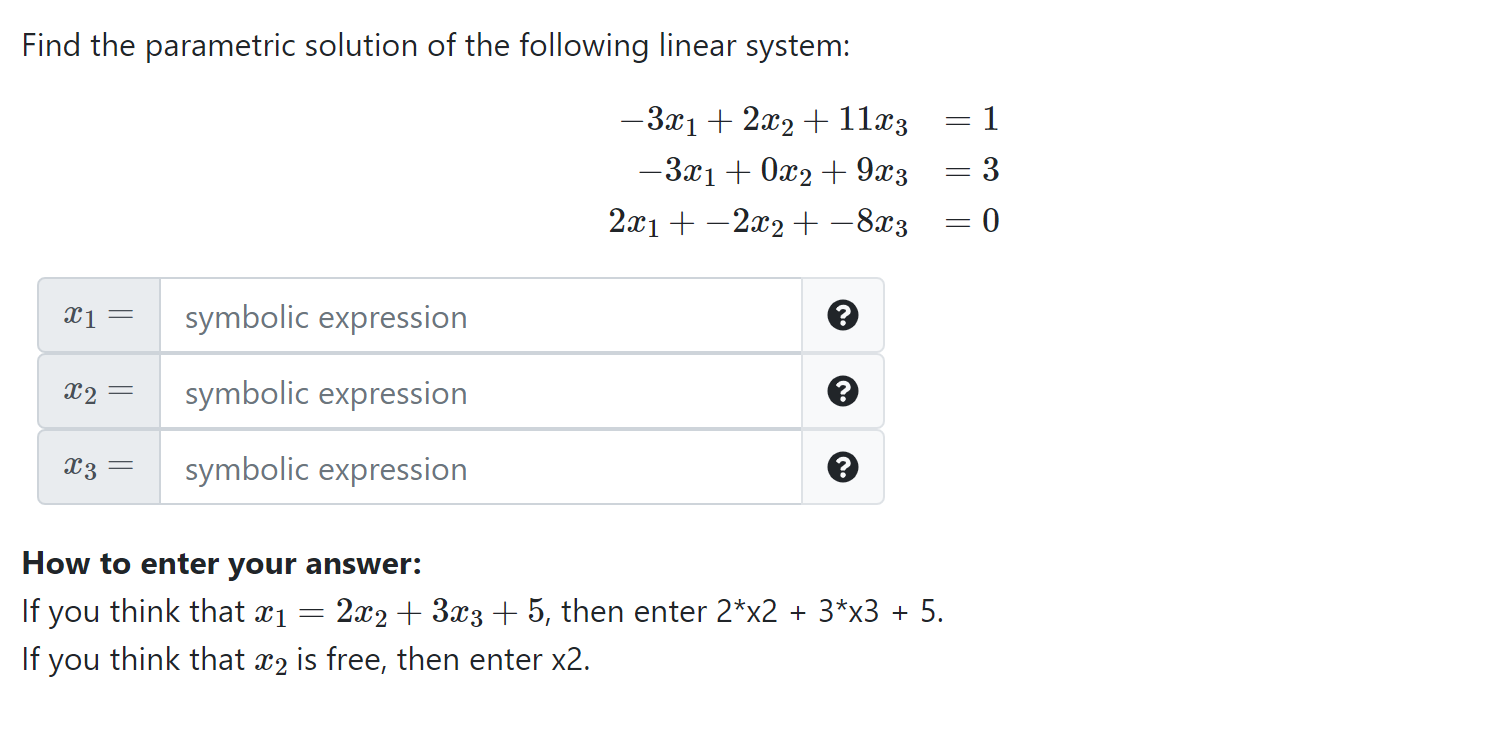Screen dimensions: 1506x743
Task: Click inside the x2 symbolic expression field
Action: point(480,391)
